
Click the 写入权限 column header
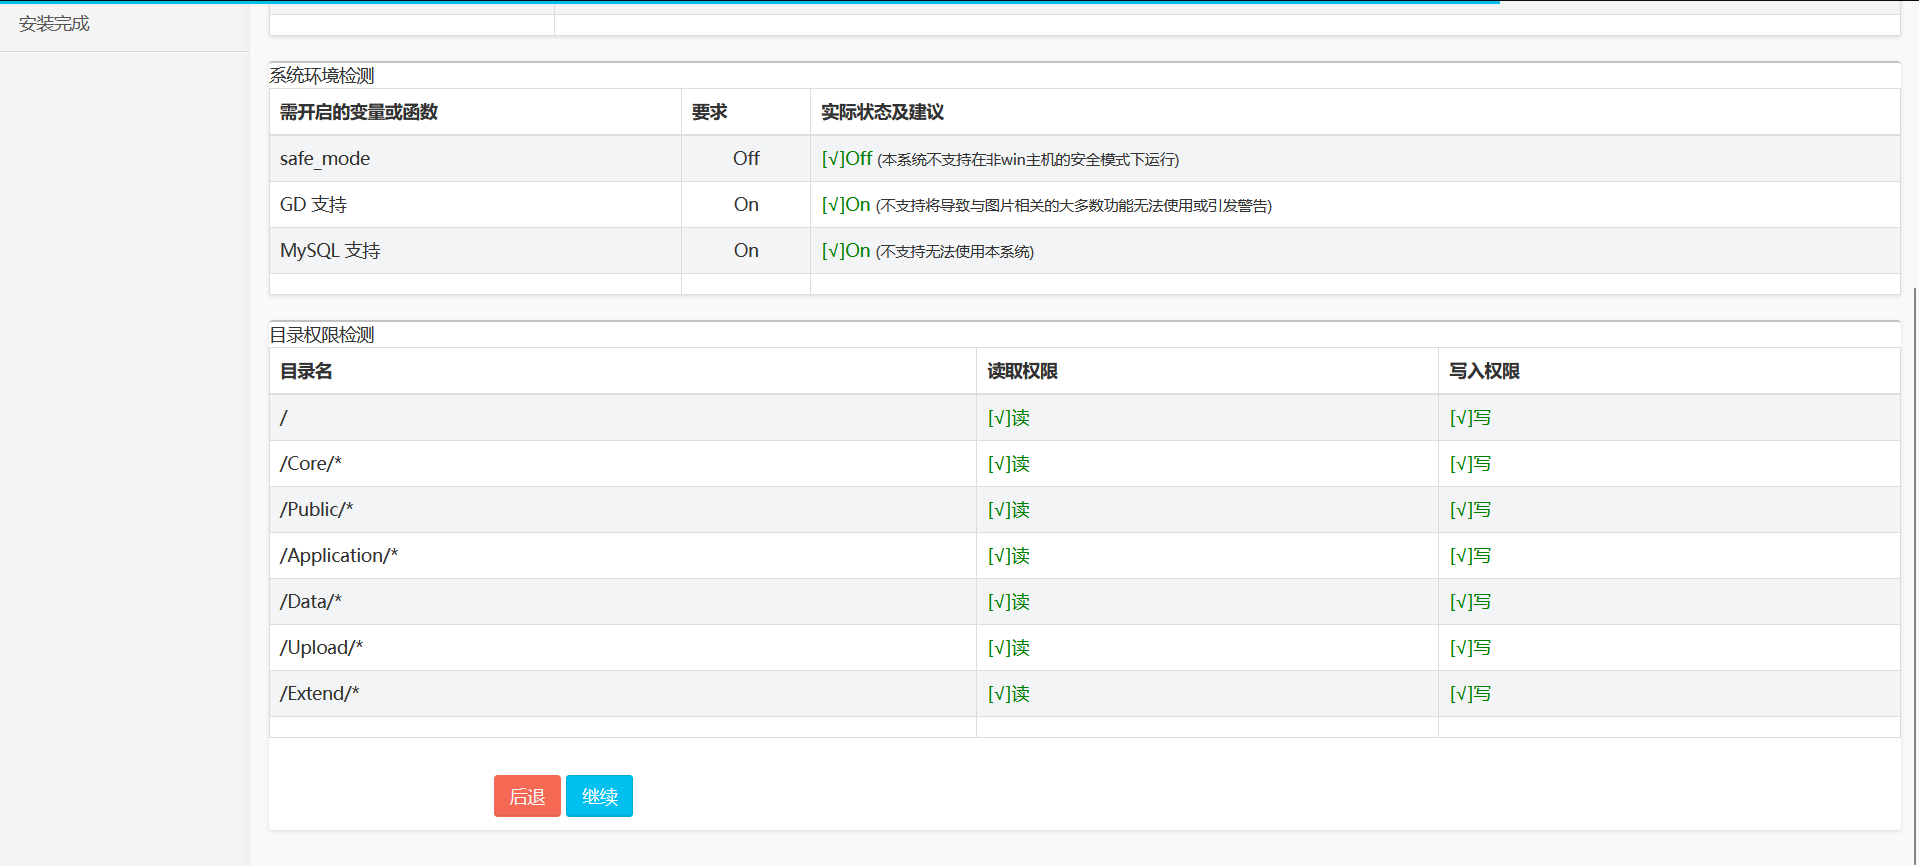(1484, 371)
